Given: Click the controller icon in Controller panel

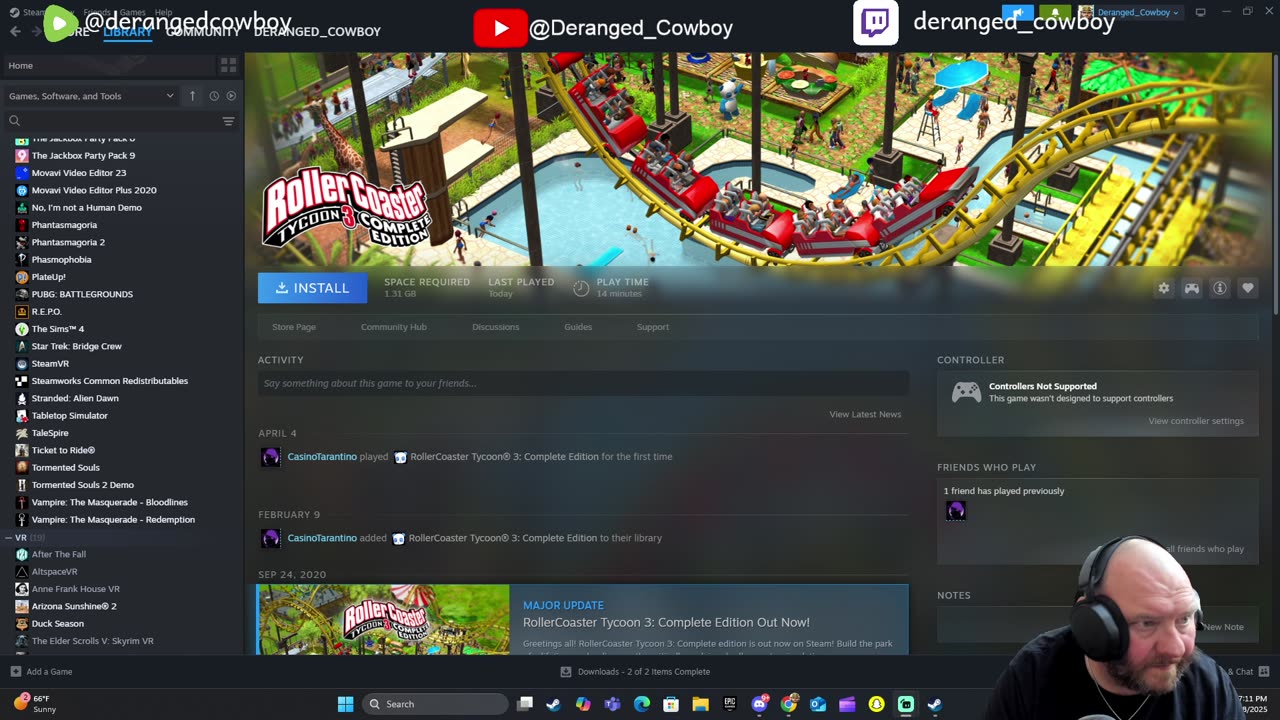Looking at the screenshot, I should [966, 392].
